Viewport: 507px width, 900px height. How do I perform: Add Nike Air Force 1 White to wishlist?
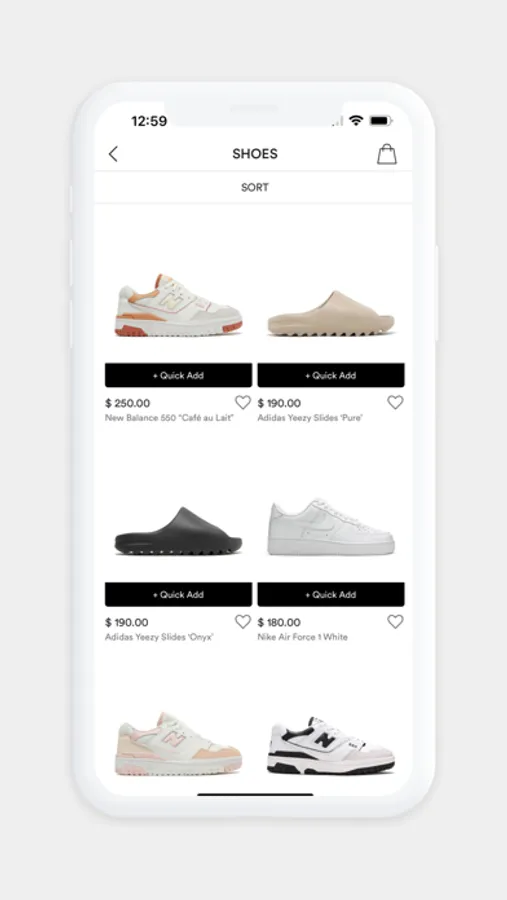(x=395, y=622)
